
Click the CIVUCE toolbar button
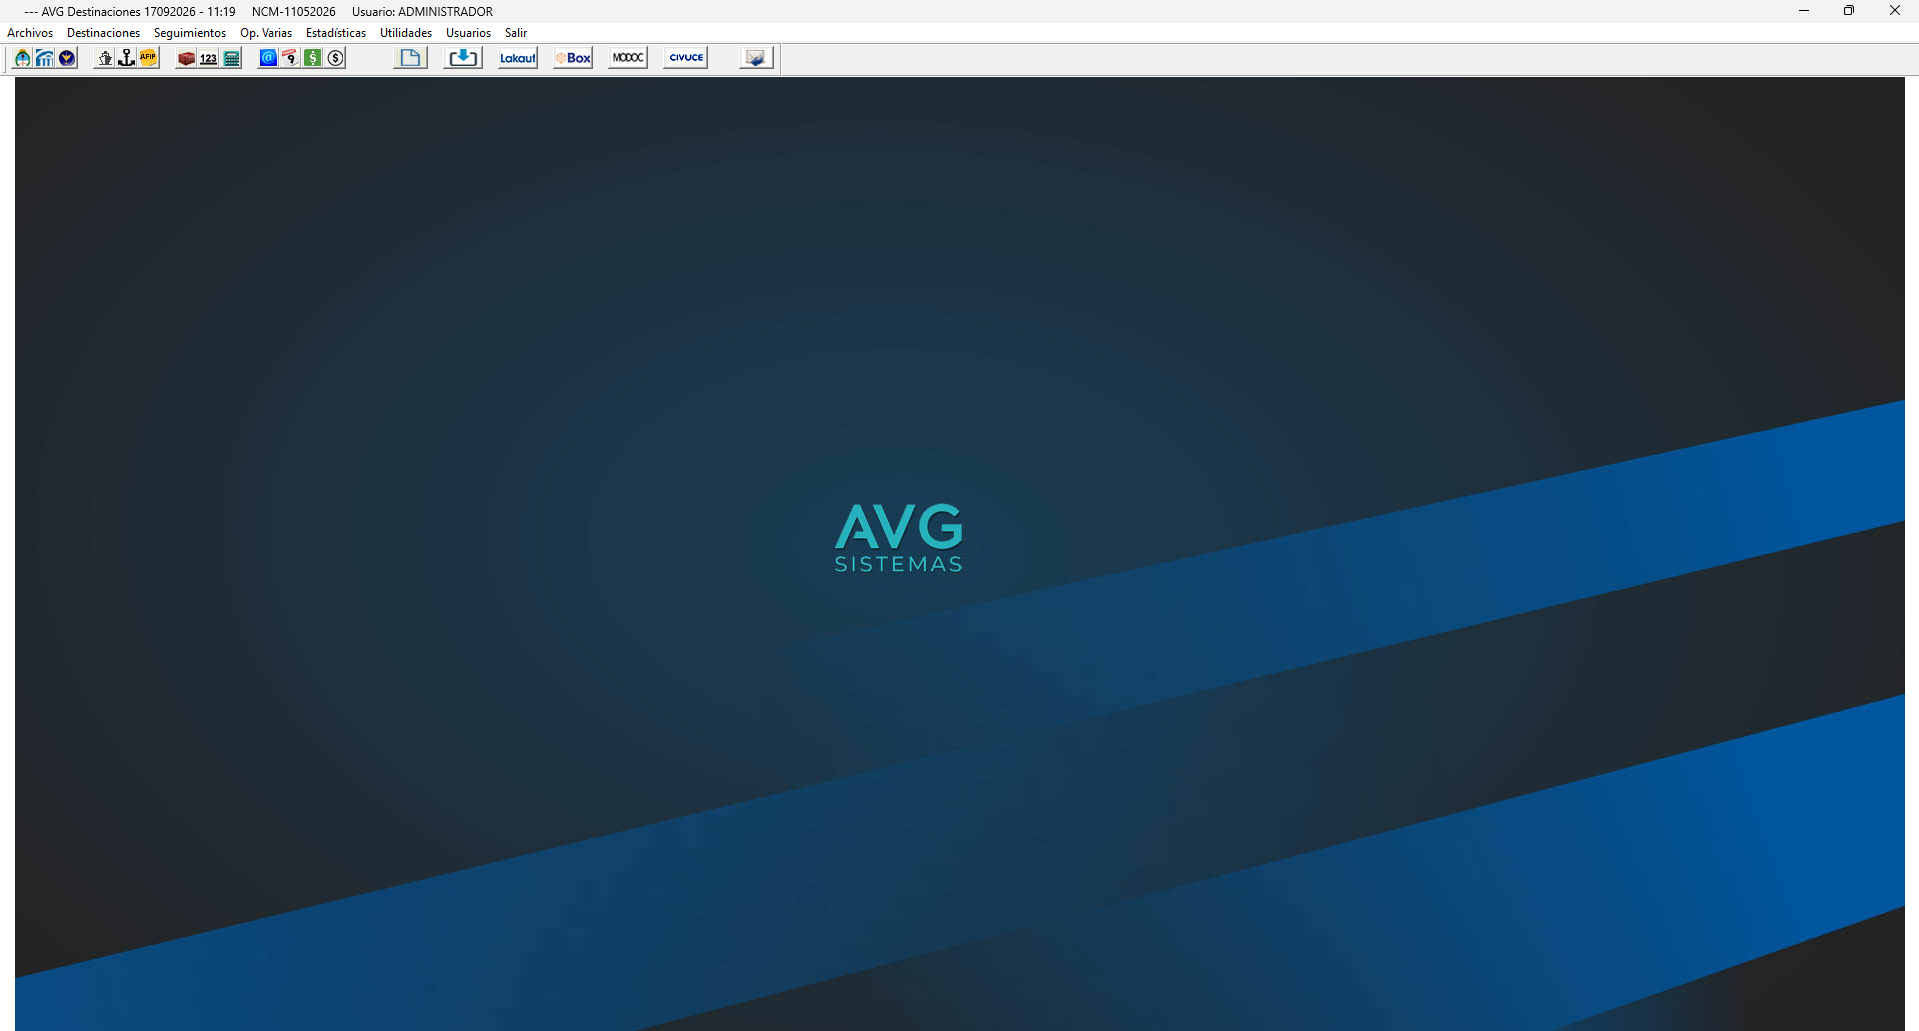(686, 58)
